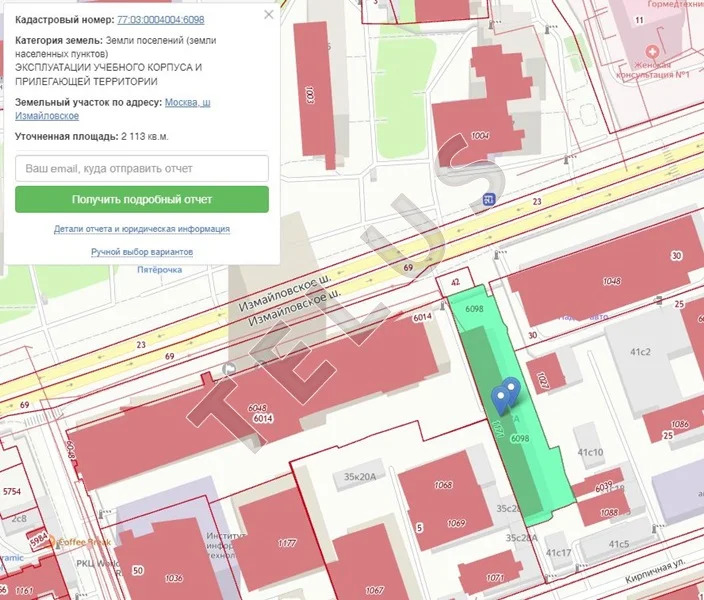Select small parcel 42 near the road
Image resolution: width=704 pixels, height=600 pixels.
[x=455, y=282]
